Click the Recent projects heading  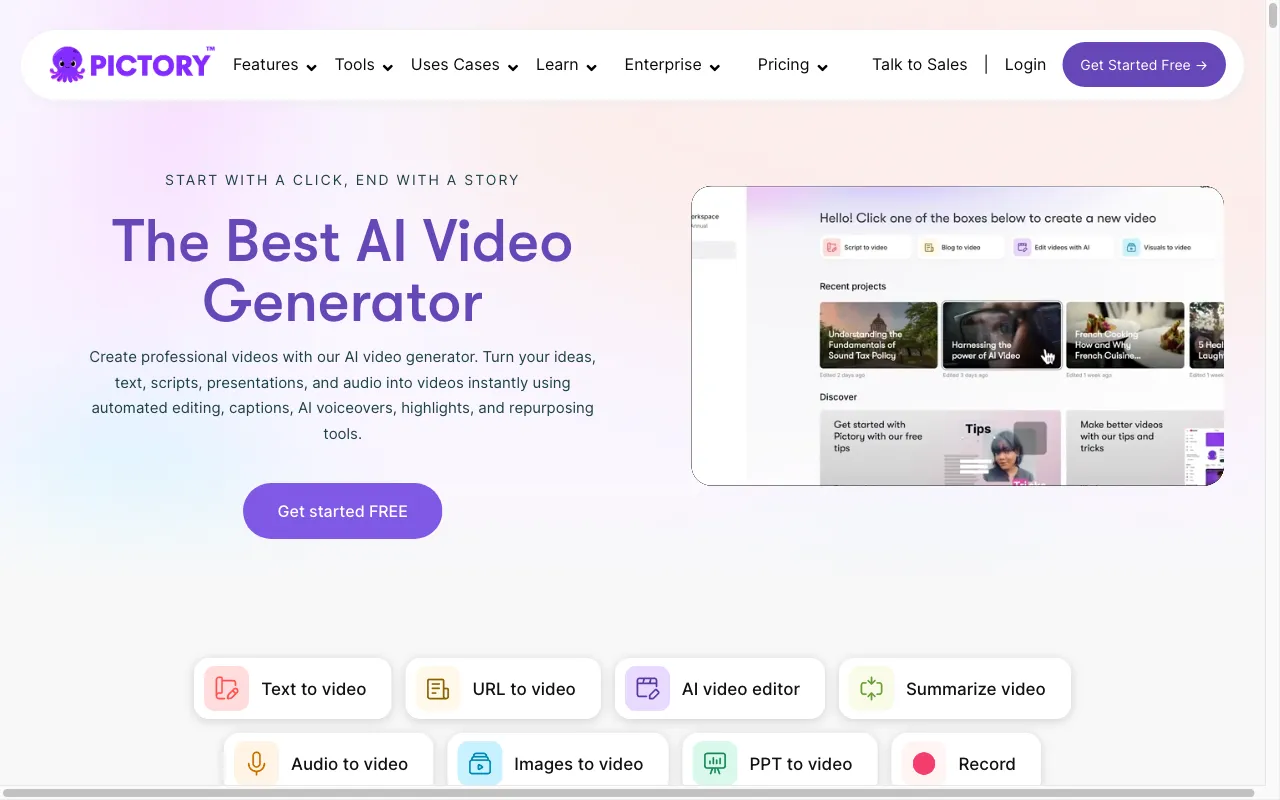tap(853, 286)
